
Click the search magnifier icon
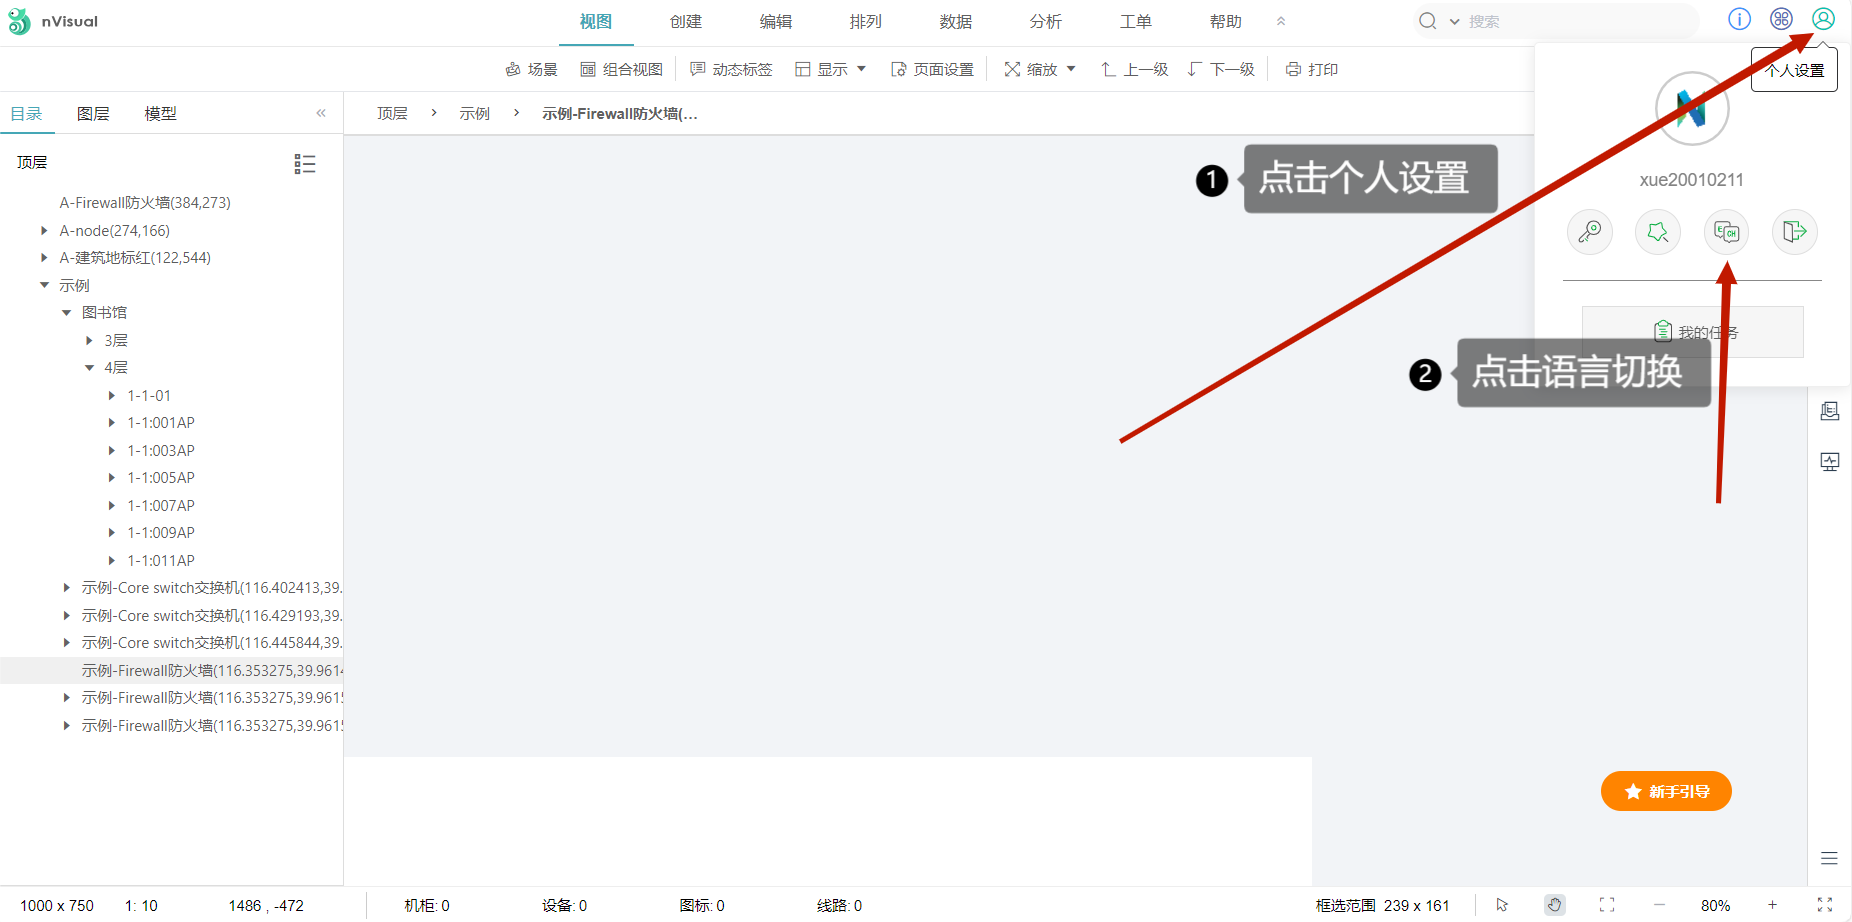(1428, 21)
